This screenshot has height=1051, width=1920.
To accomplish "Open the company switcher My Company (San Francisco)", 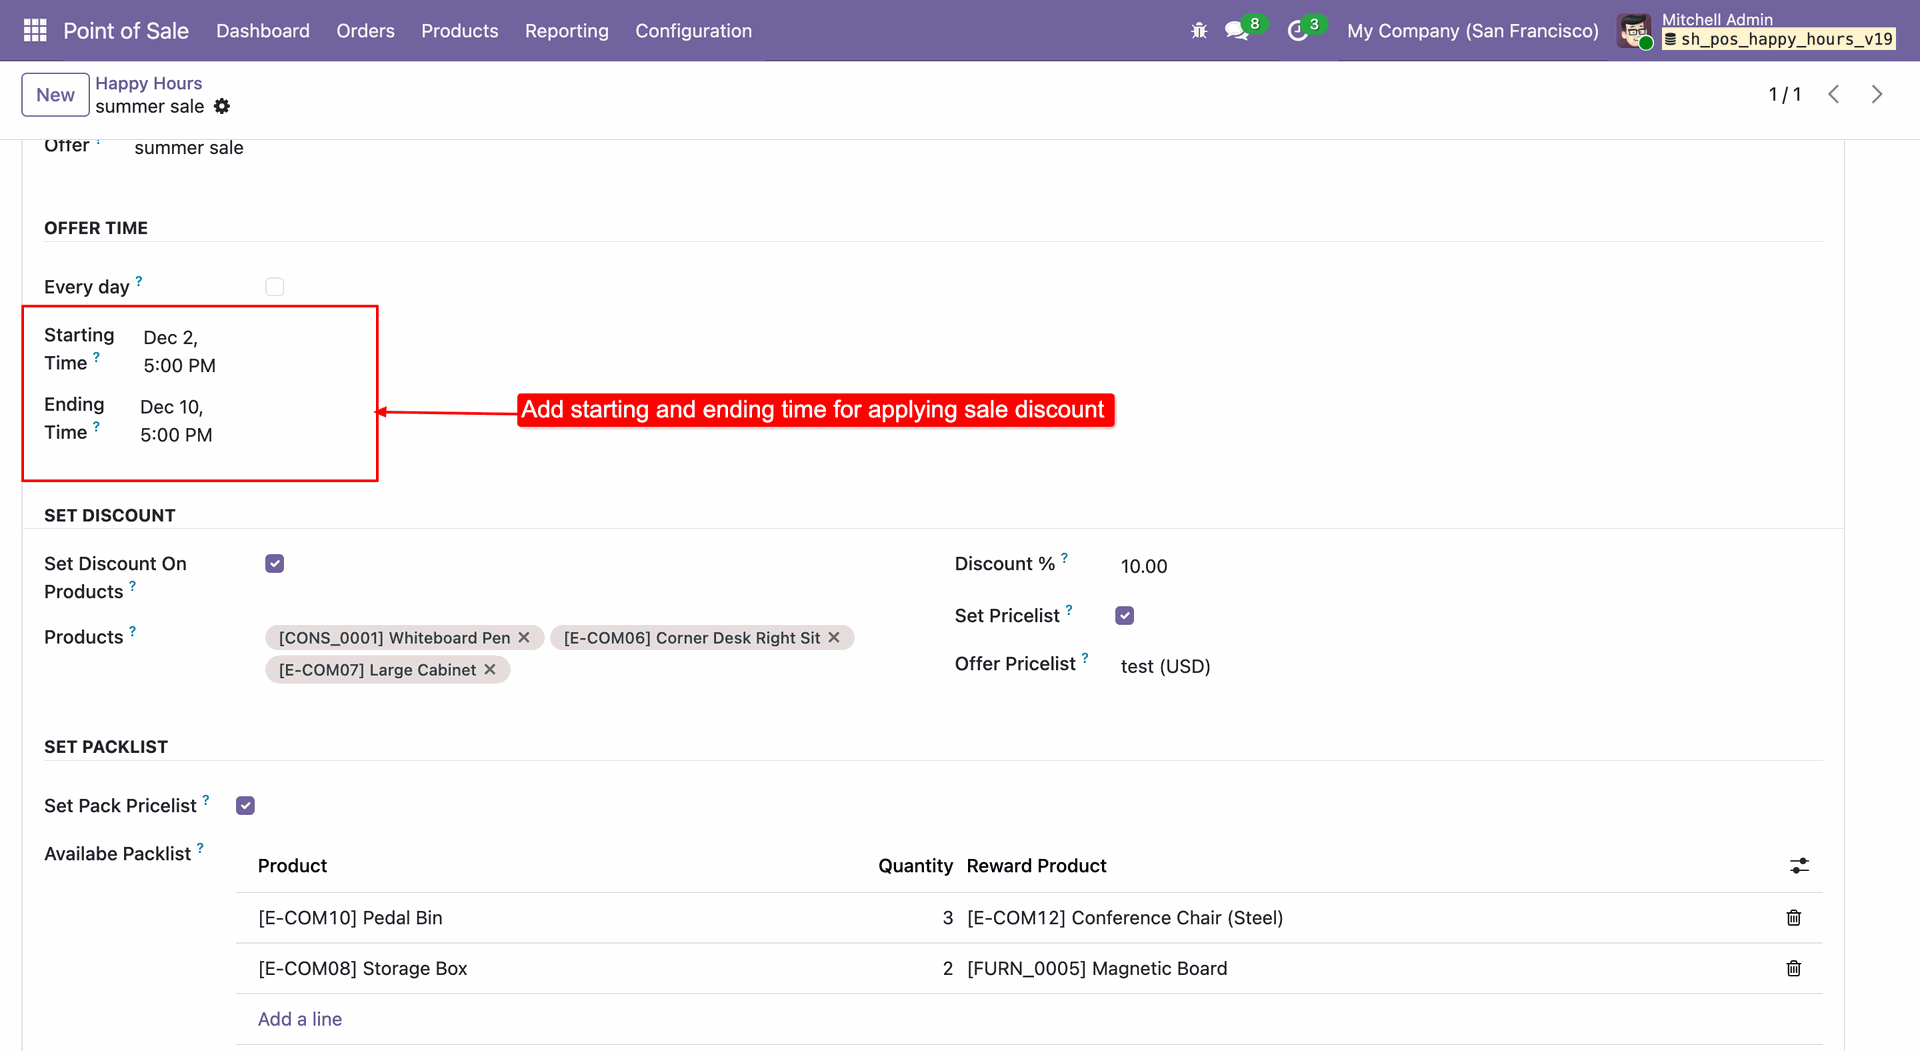I will tap(1472, 31).
